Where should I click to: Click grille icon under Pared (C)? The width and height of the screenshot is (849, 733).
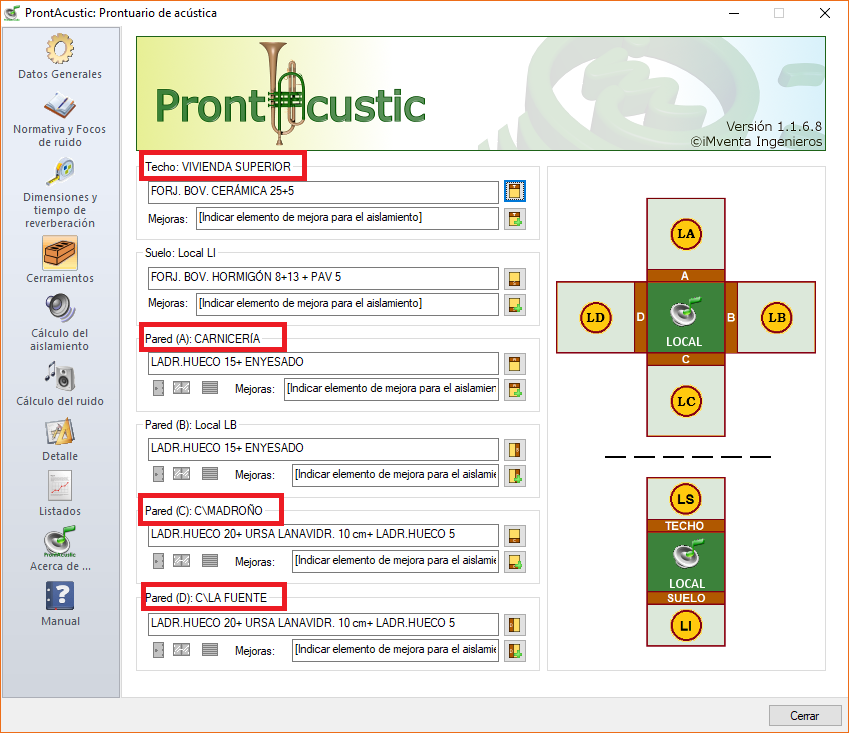[x=210, y=560]
